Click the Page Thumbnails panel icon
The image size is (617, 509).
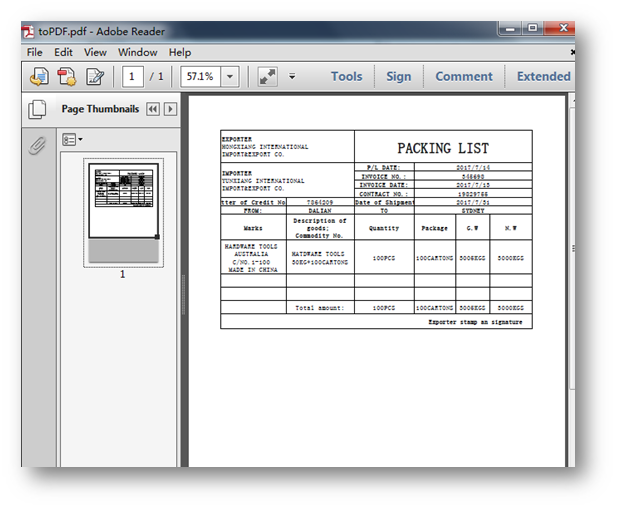(37, 109)
